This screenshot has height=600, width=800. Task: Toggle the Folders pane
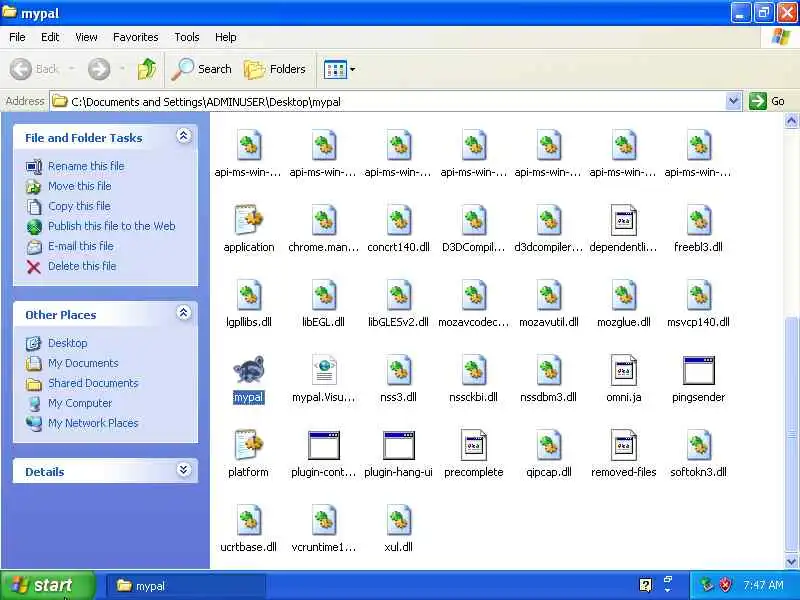coord(274,69)
